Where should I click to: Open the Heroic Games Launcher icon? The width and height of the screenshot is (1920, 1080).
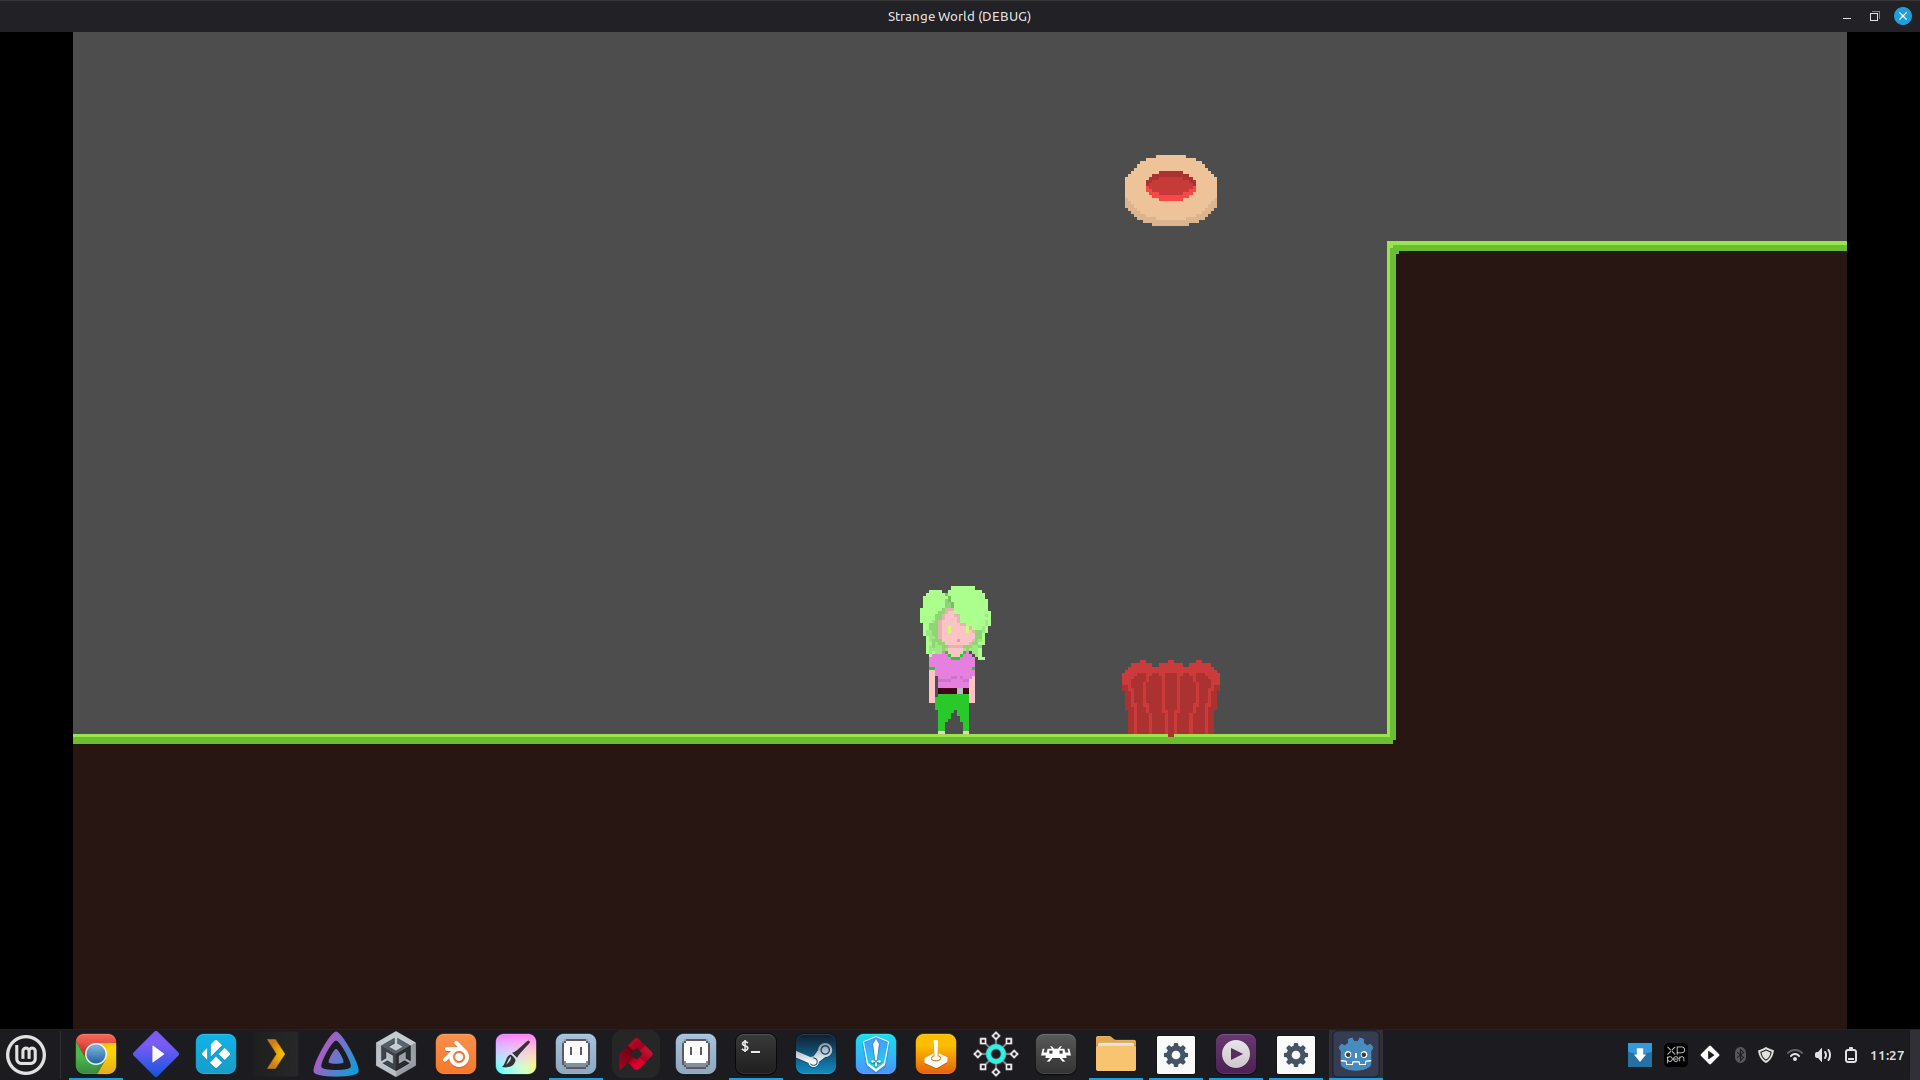[876, 1054]
